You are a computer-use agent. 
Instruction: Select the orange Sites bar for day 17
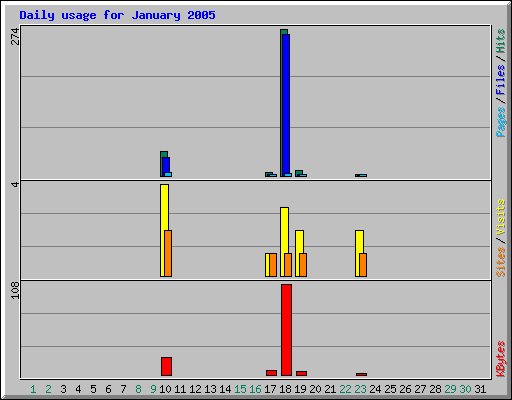tap(273, 265)
